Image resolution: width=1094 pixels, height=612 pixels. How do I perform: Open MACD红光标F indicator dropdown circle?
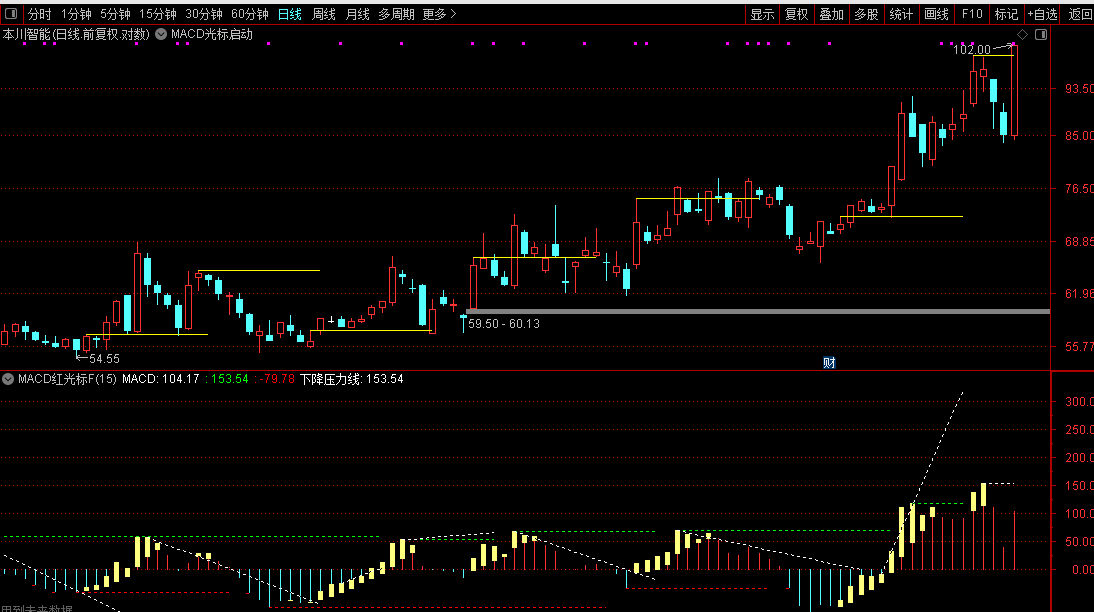click(x=8, y=379)
